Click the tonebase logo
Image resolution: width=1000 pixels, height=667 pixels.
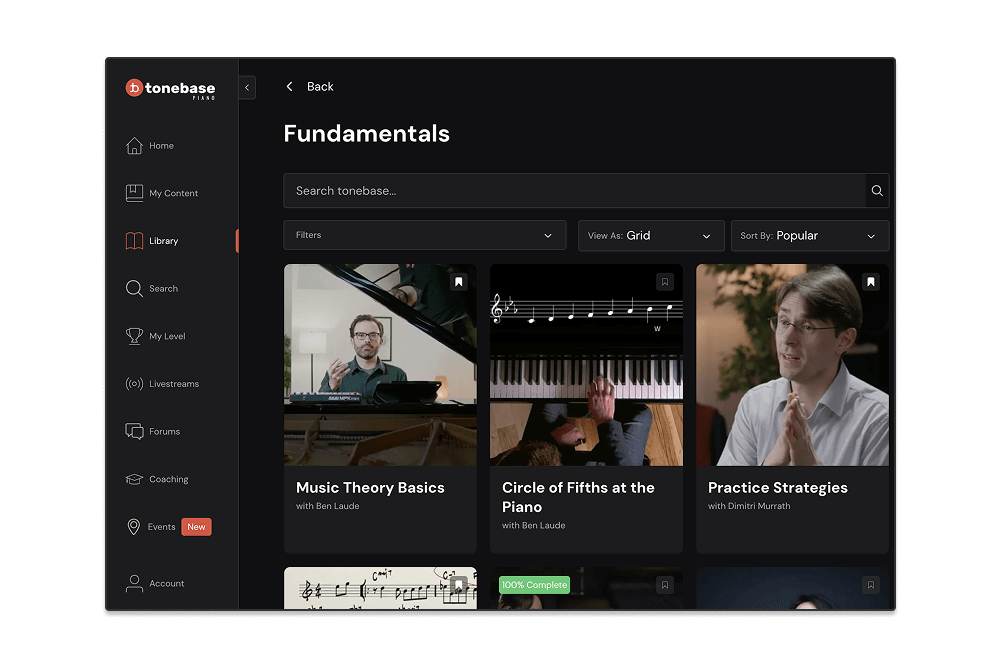click(x=170, y=89)
